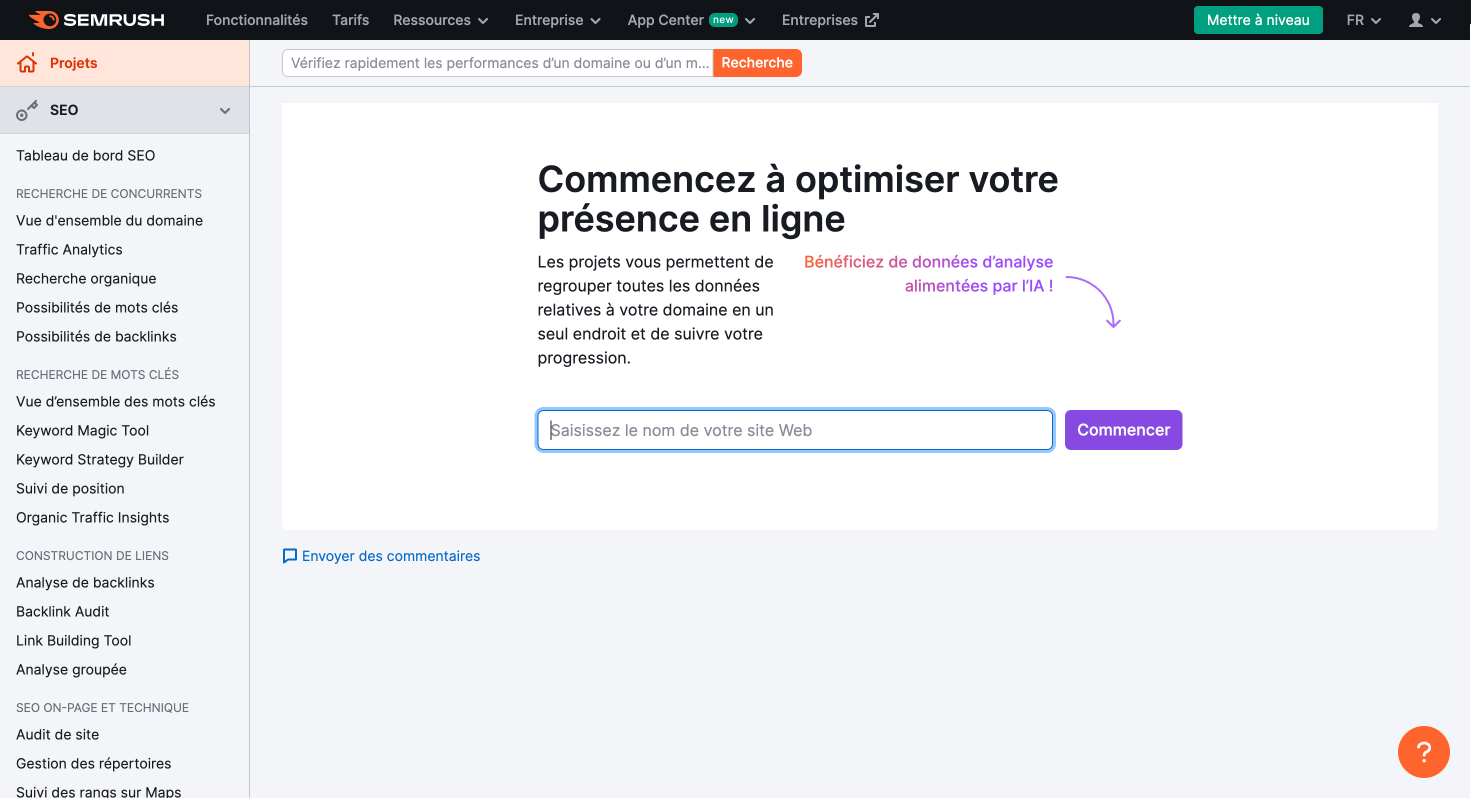Open Vue d'ensemble du domaine
The height and width of the screenshot is (812, 1471).
point(110,221)
